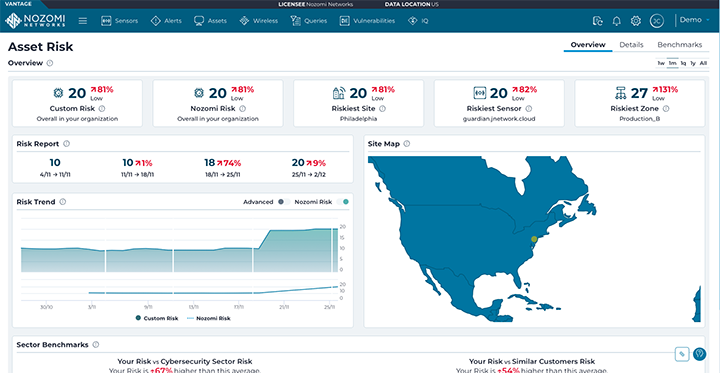Click the notifications bell icon
The height and width of the screenshot is (373, 720).
click(617, 21)
